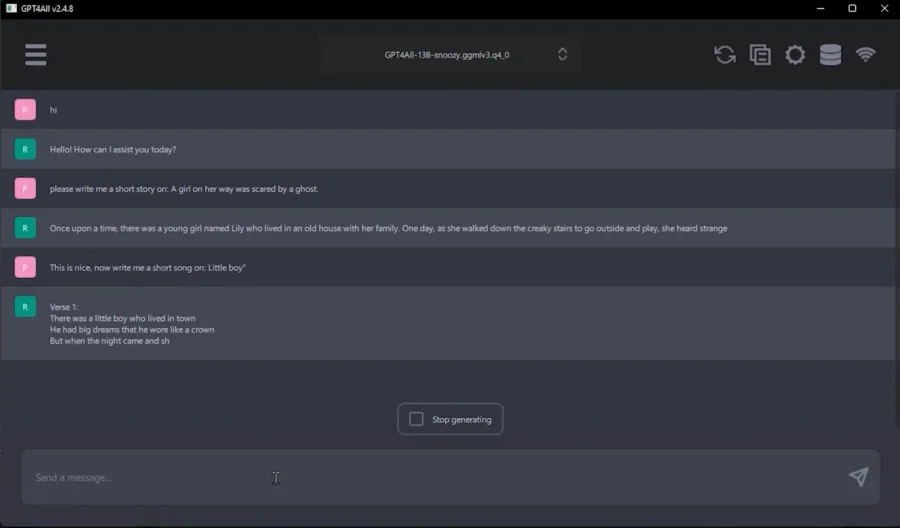This screenshot has height=528, width=900.
Task: Click 'This is nice, now write me a short song' text
Action: (x=148, y=267)
